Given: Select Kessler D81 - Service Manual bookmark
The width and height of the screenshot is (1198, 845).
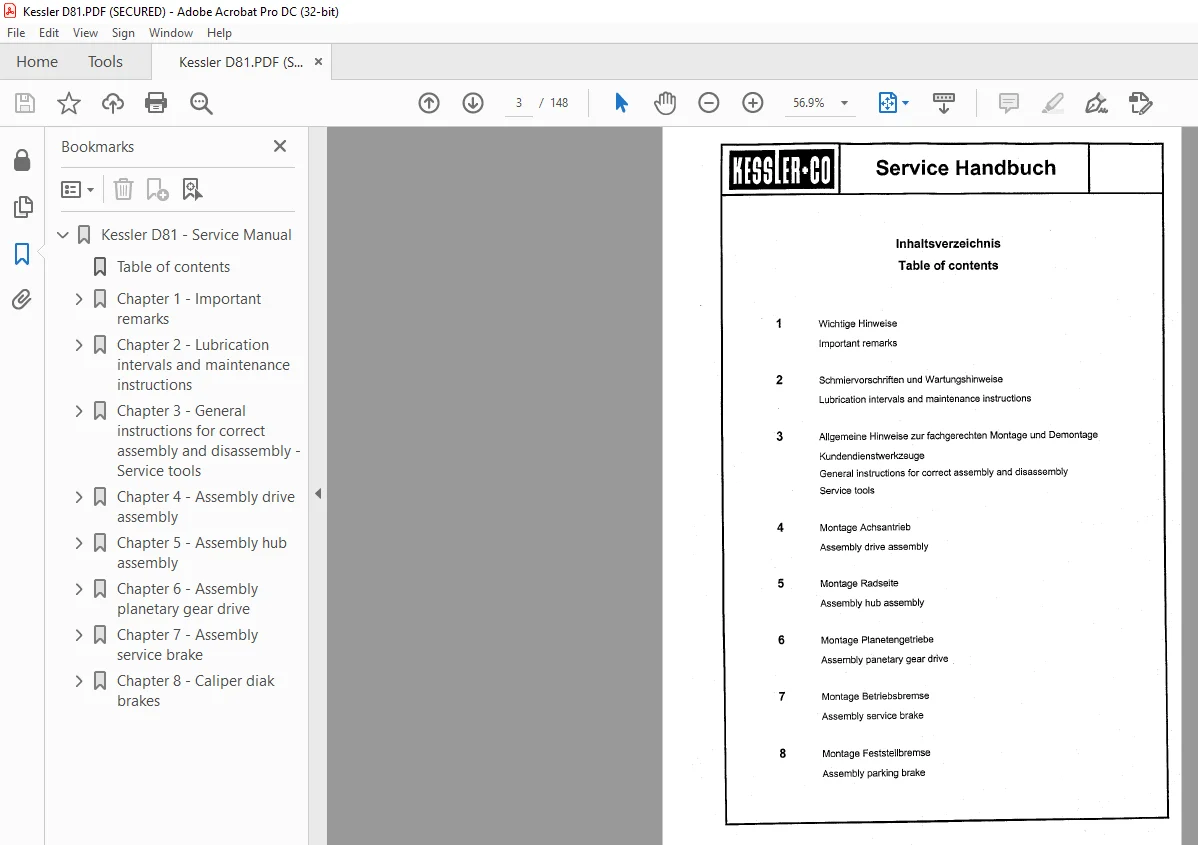Looking at the screenshot, I should tap(196, 235).
